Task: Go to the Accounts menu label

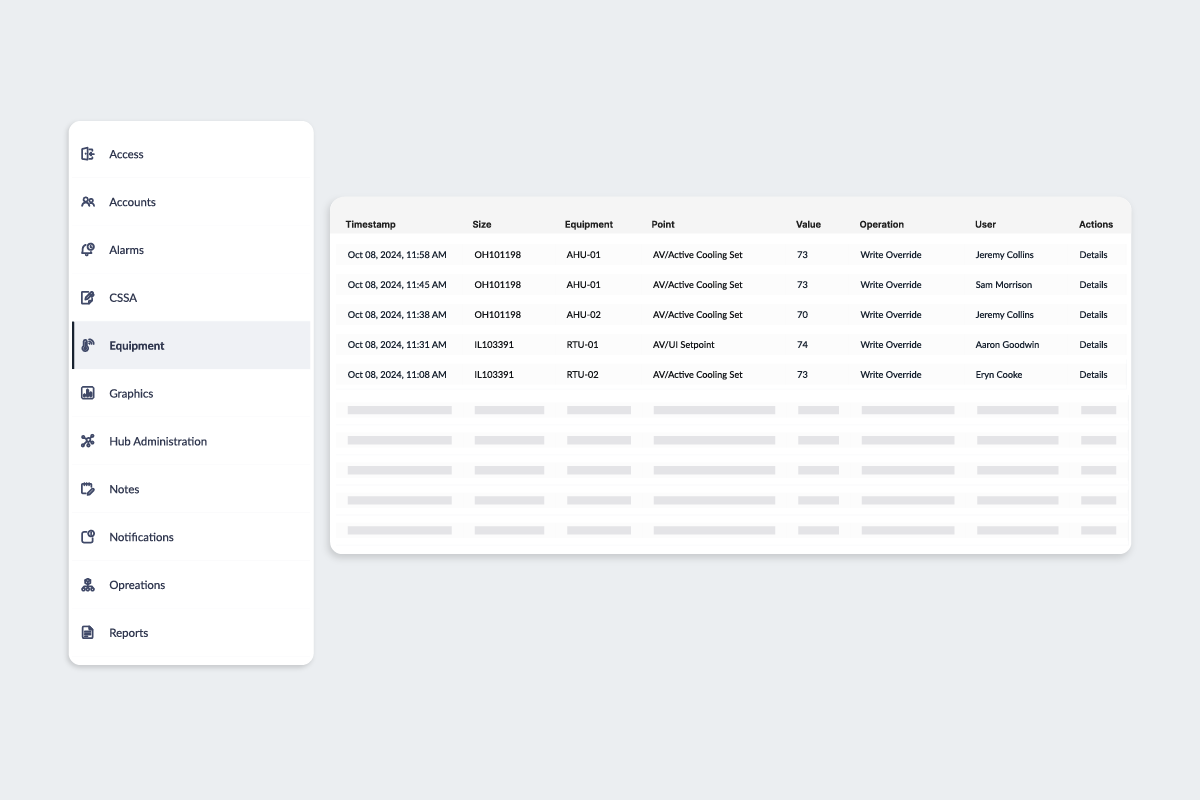Action: coord(132,202)
